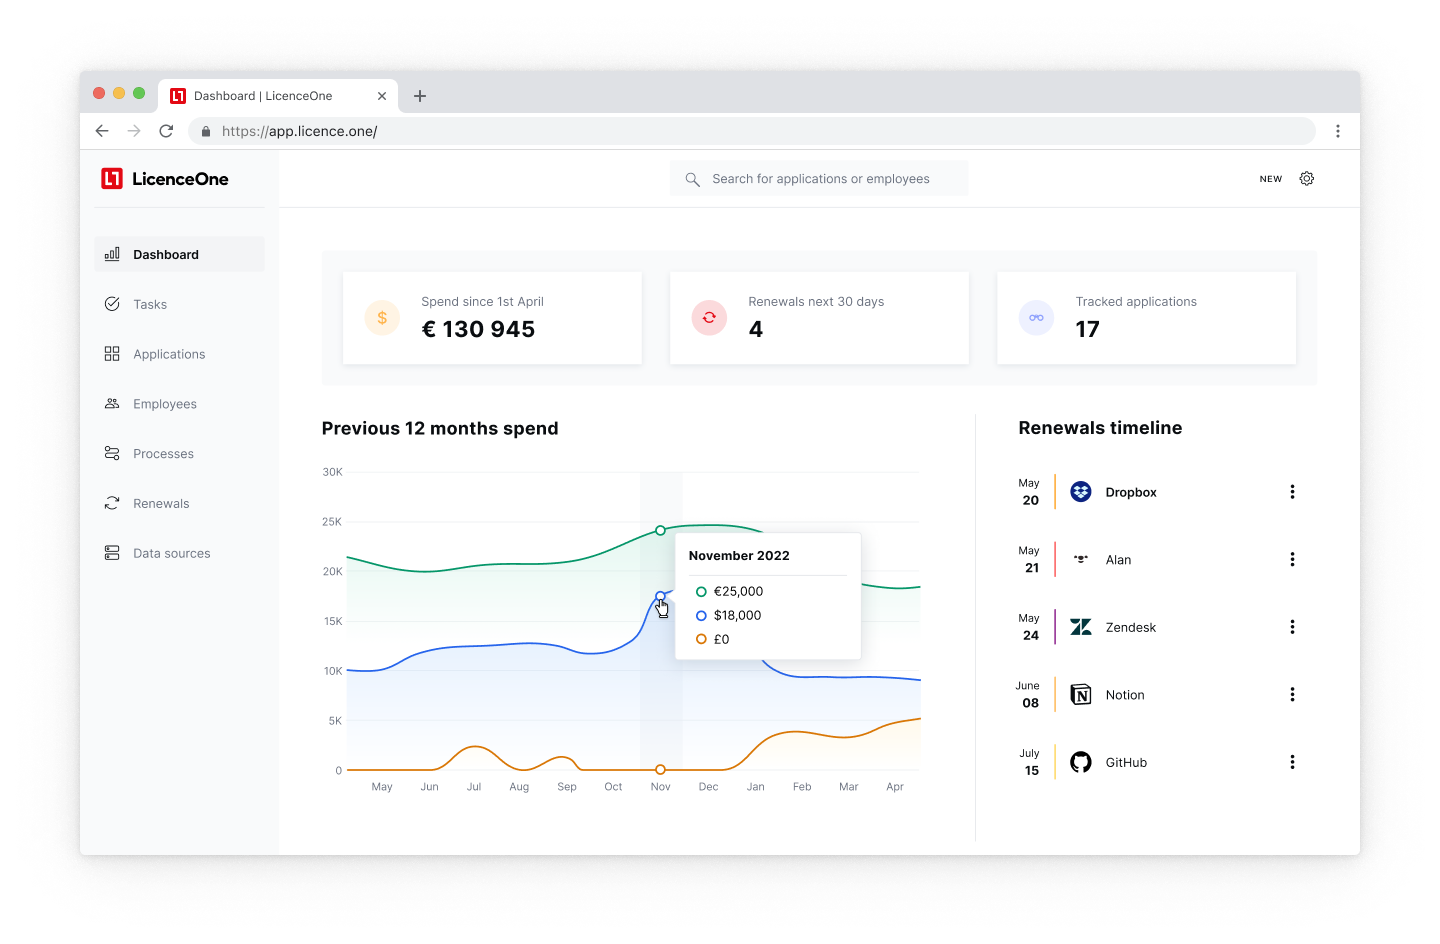Click the Zendesk icon in the timeline
The height and width of the screenshot is (944, 1440).
[x=1080, y=626]
